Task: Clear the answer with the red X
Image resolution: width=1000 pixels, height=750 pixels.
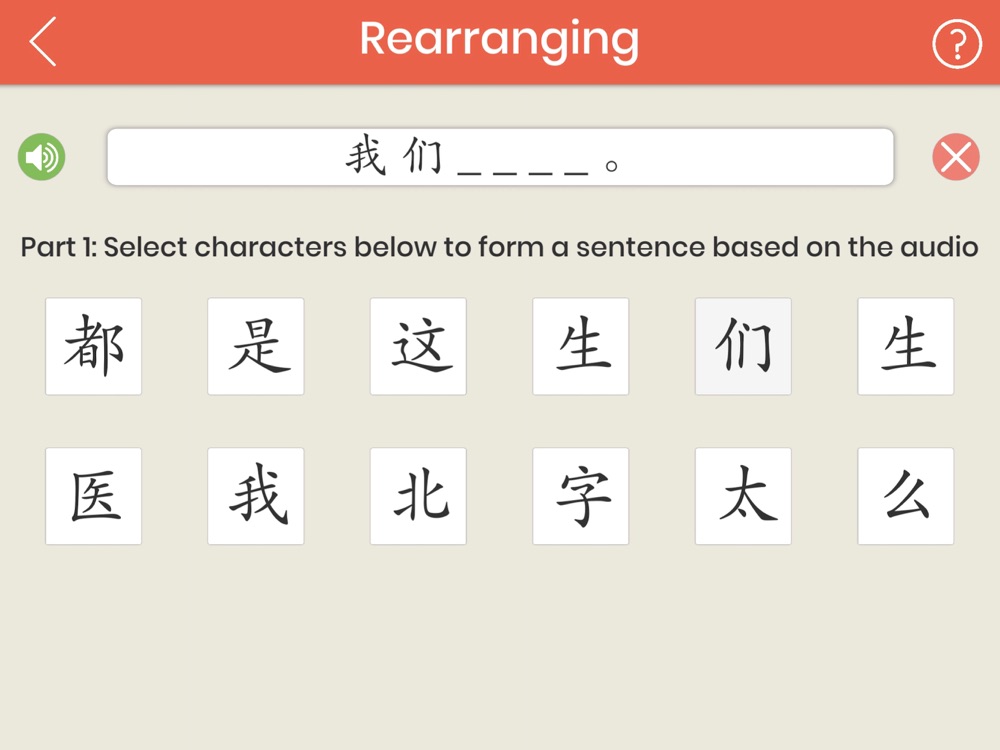Action: click(956, 157)
